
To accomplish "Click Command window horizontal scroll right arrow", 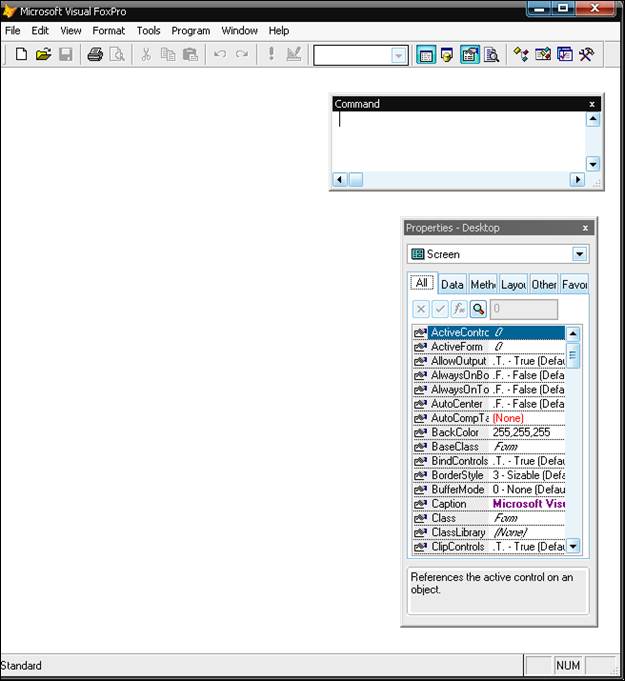I will (x=577, y=179).
